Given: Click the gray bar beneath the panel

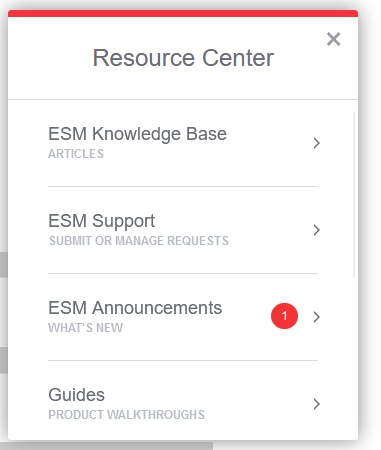Looking at the screenshot, I should click(106, 445).
